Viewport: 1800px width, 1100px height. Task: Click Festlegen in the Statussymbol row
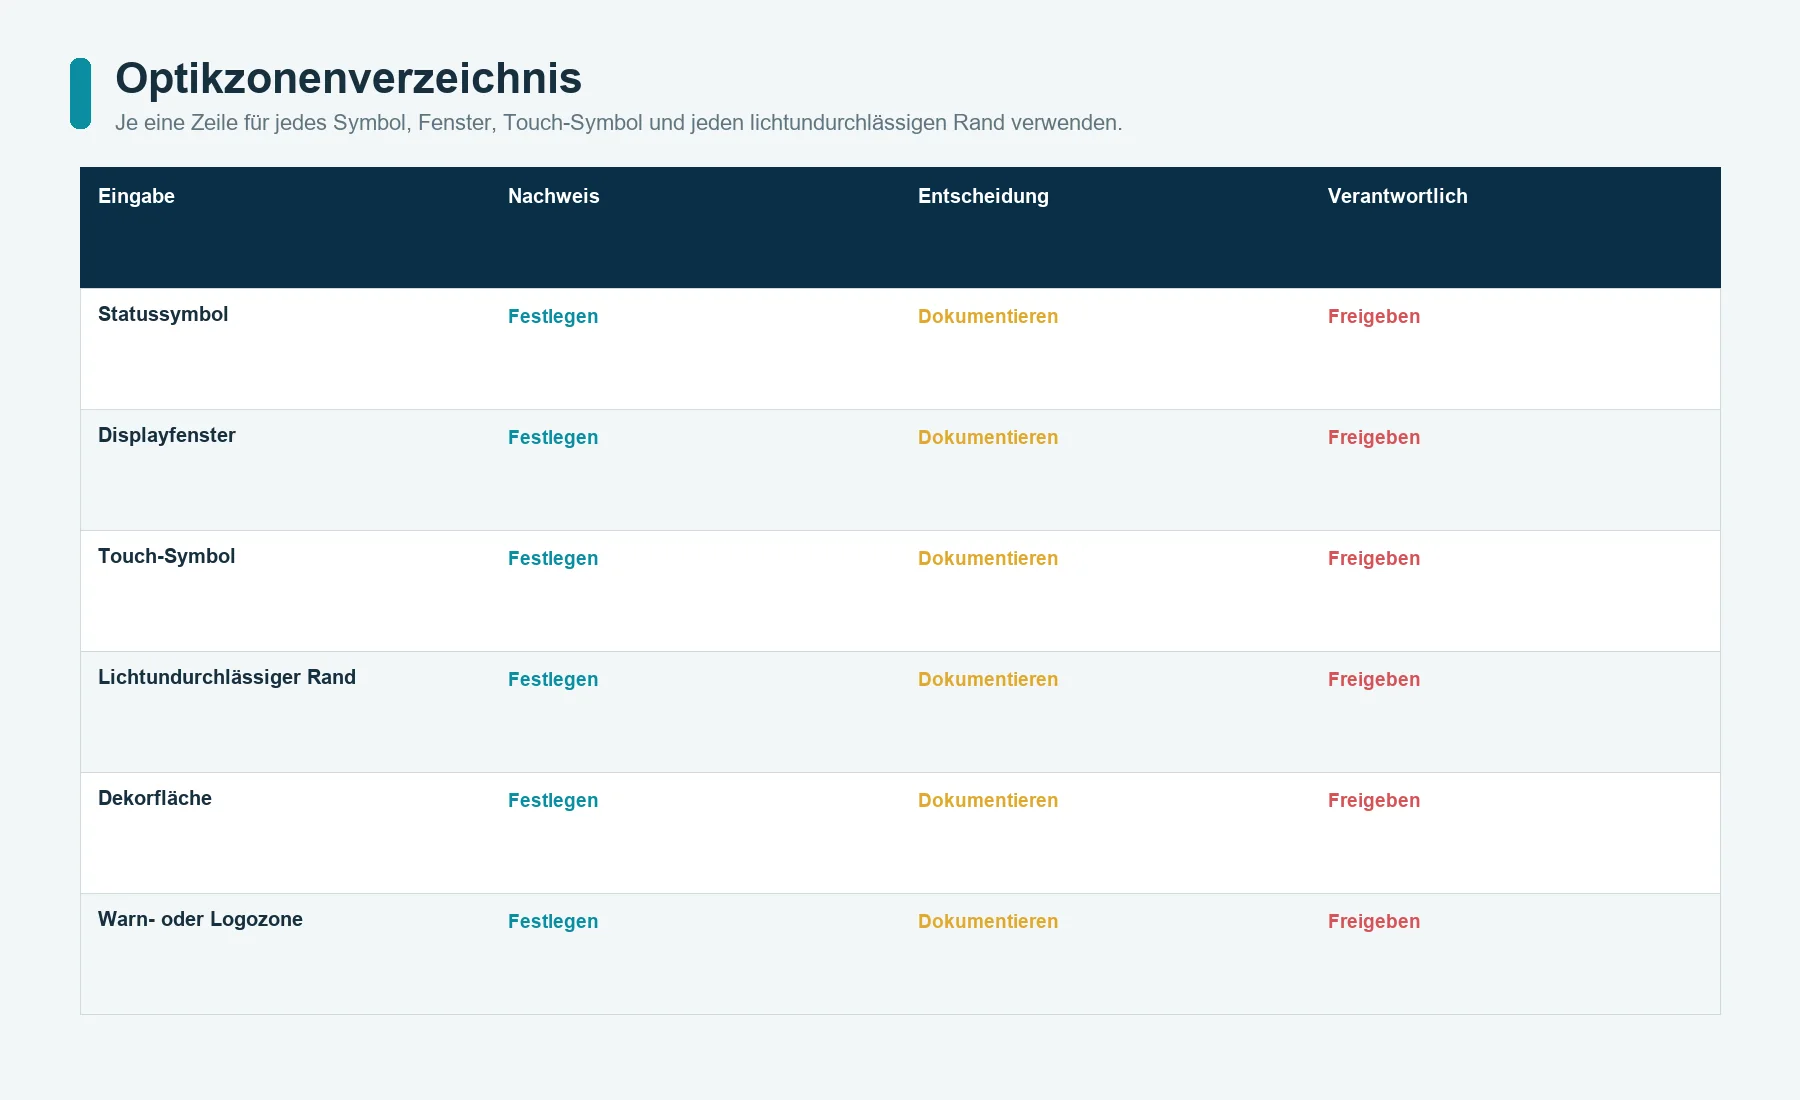pos(553,317)
